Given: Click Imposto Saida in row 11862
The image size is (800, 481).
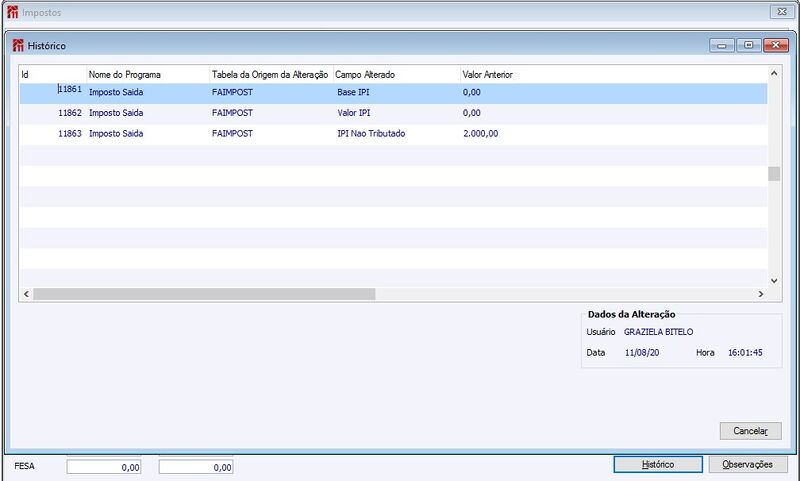Looking at the screenshot, I should 116,113.
